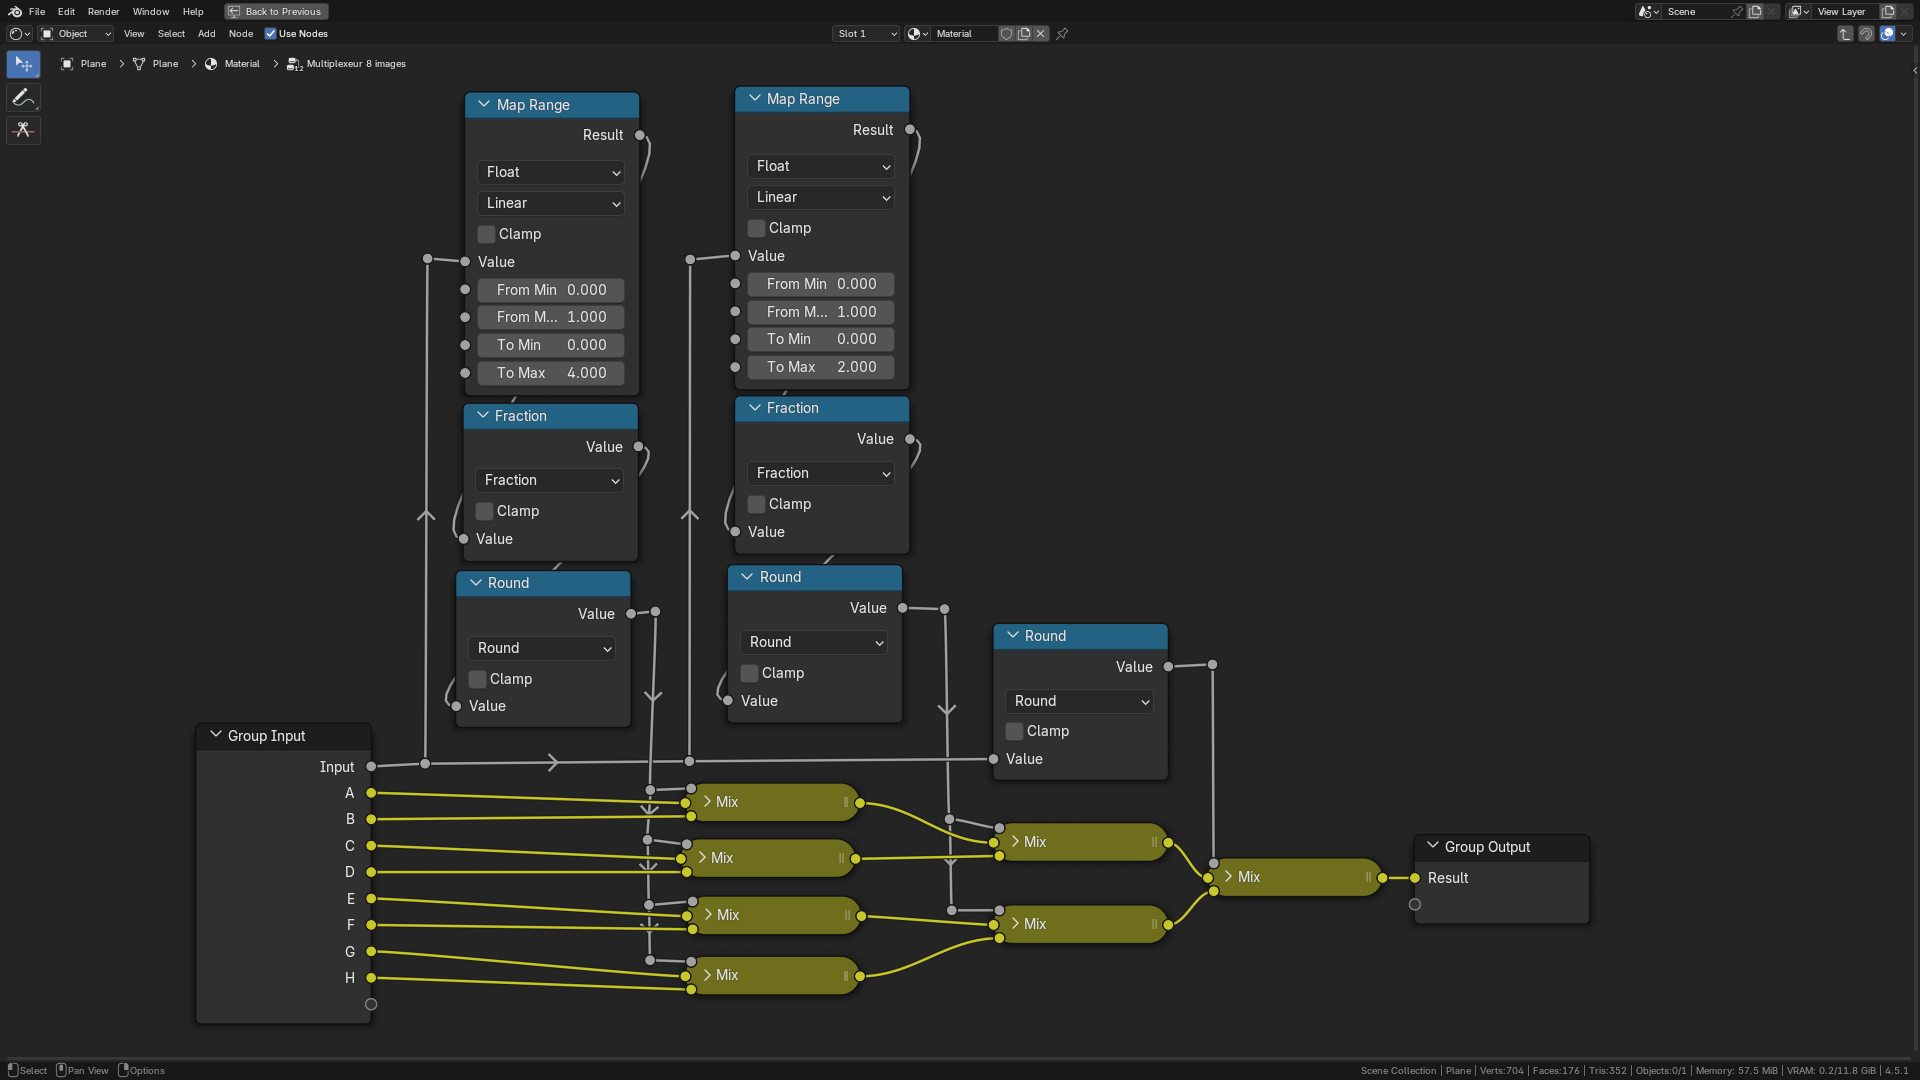Add a new View Layer
This screenshot has width=1920, height=1080.
coord(1888,12)
